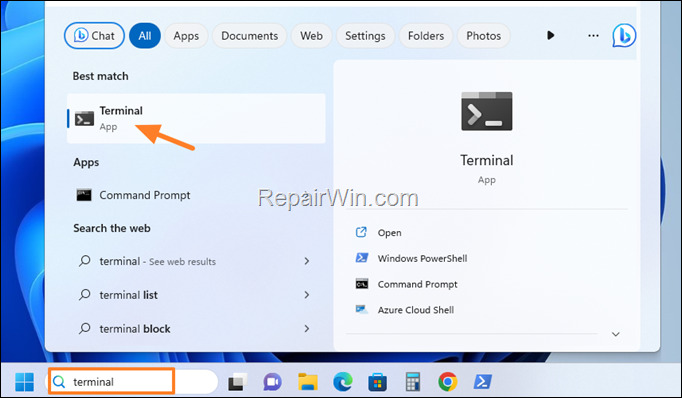Select the 'terminal block' web suggestion

(196, 328)
